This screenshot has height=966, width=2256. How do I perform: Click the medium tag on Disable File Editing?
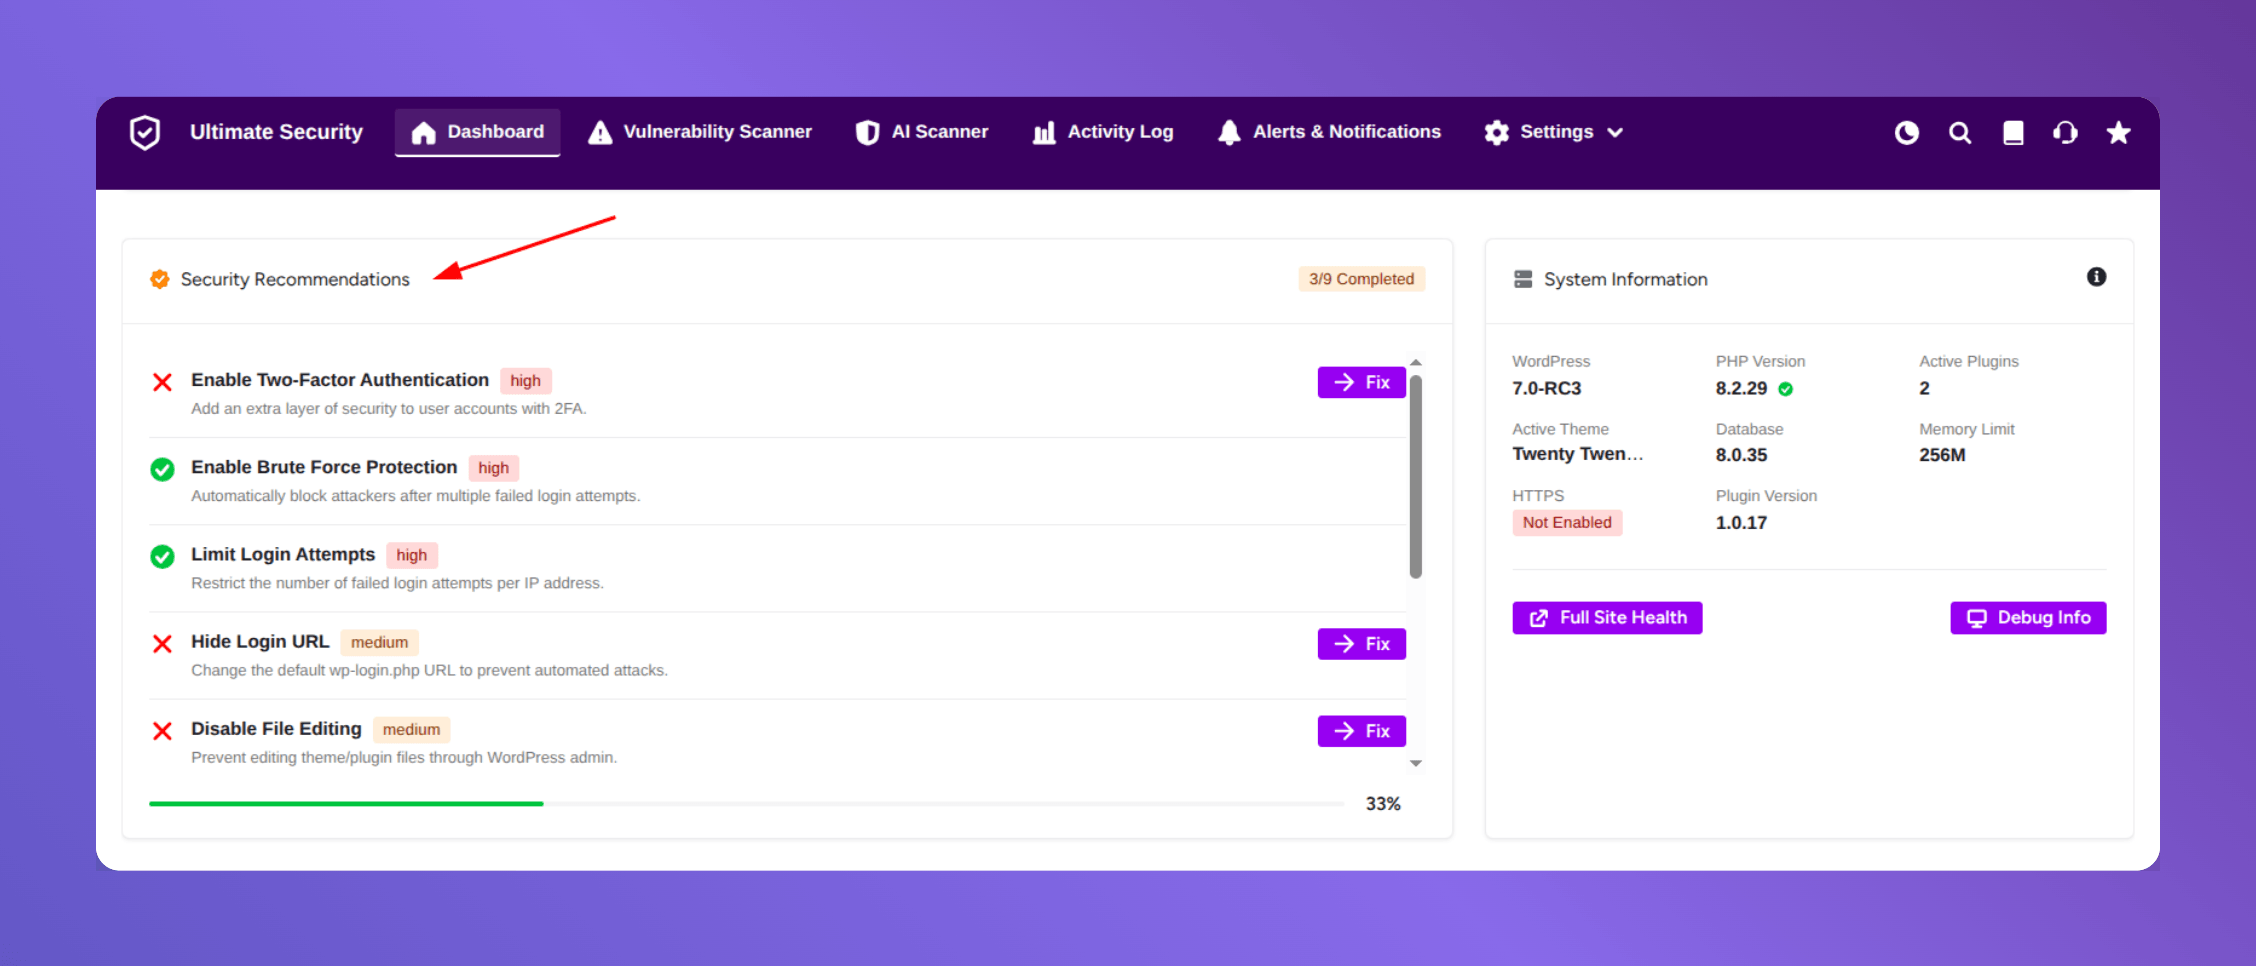coord(411,729)
